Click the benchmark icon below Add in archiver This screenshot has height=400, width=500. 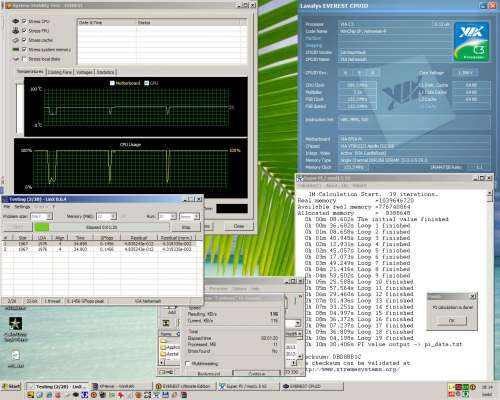[166, 323]
